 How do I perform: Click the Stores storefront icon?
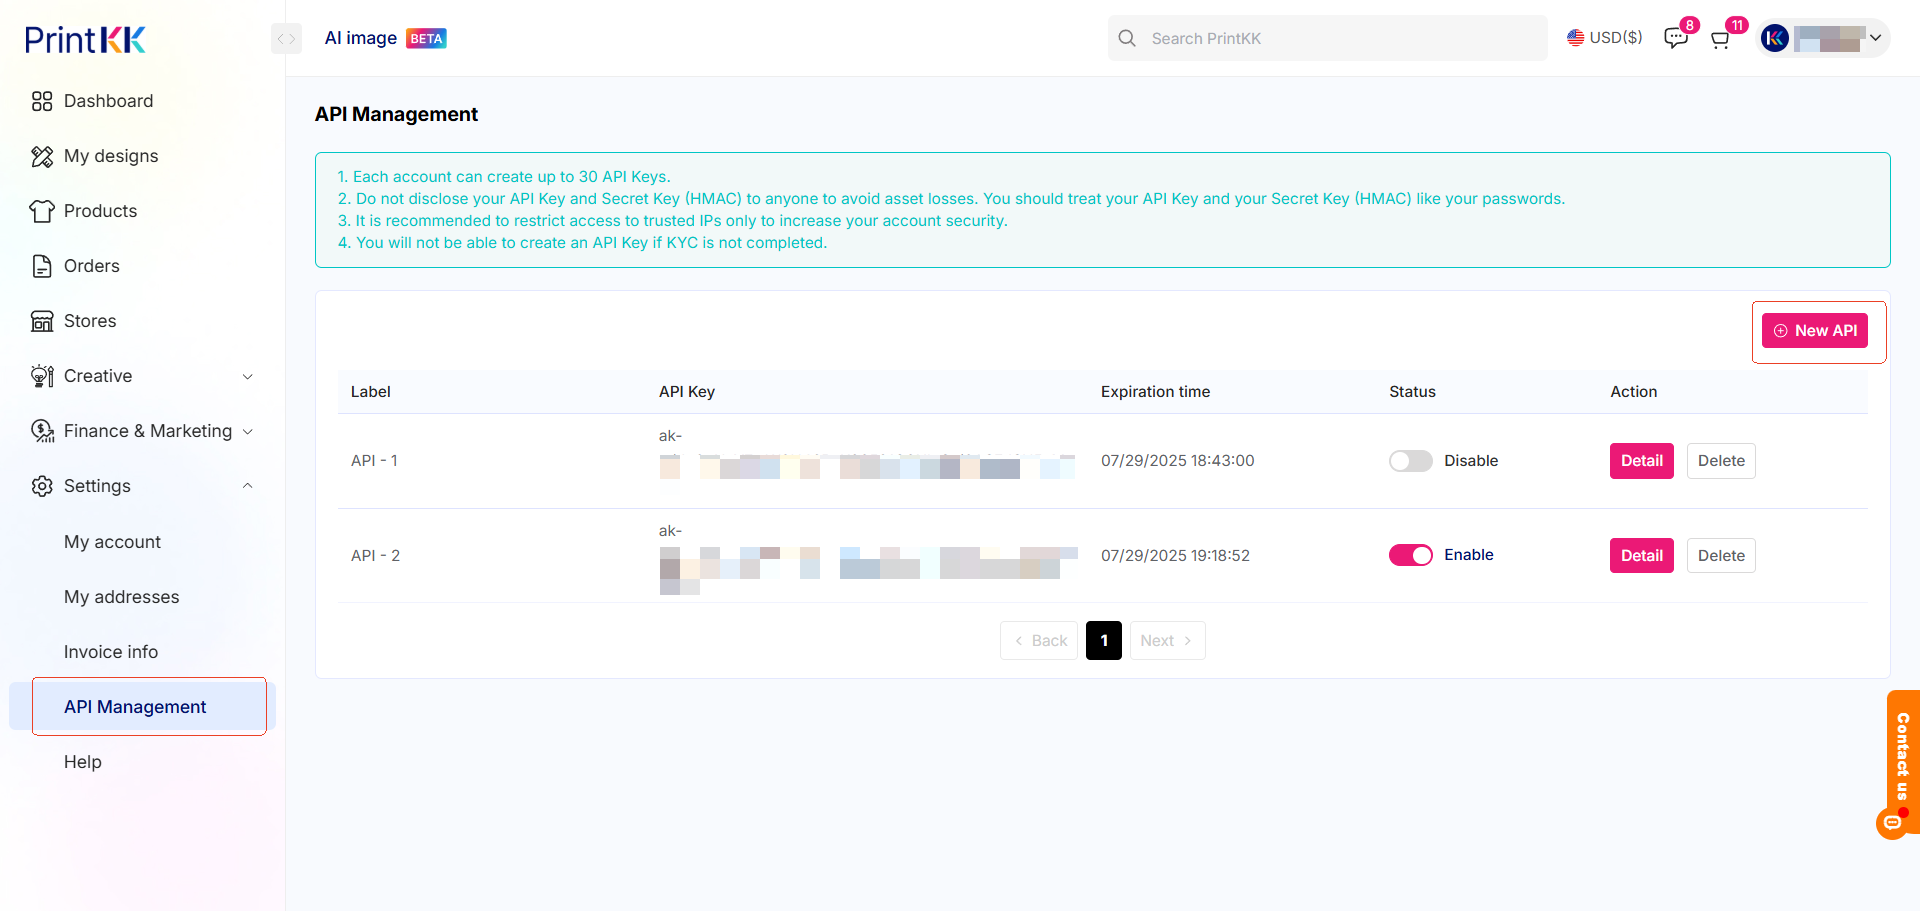click(42, 321)
